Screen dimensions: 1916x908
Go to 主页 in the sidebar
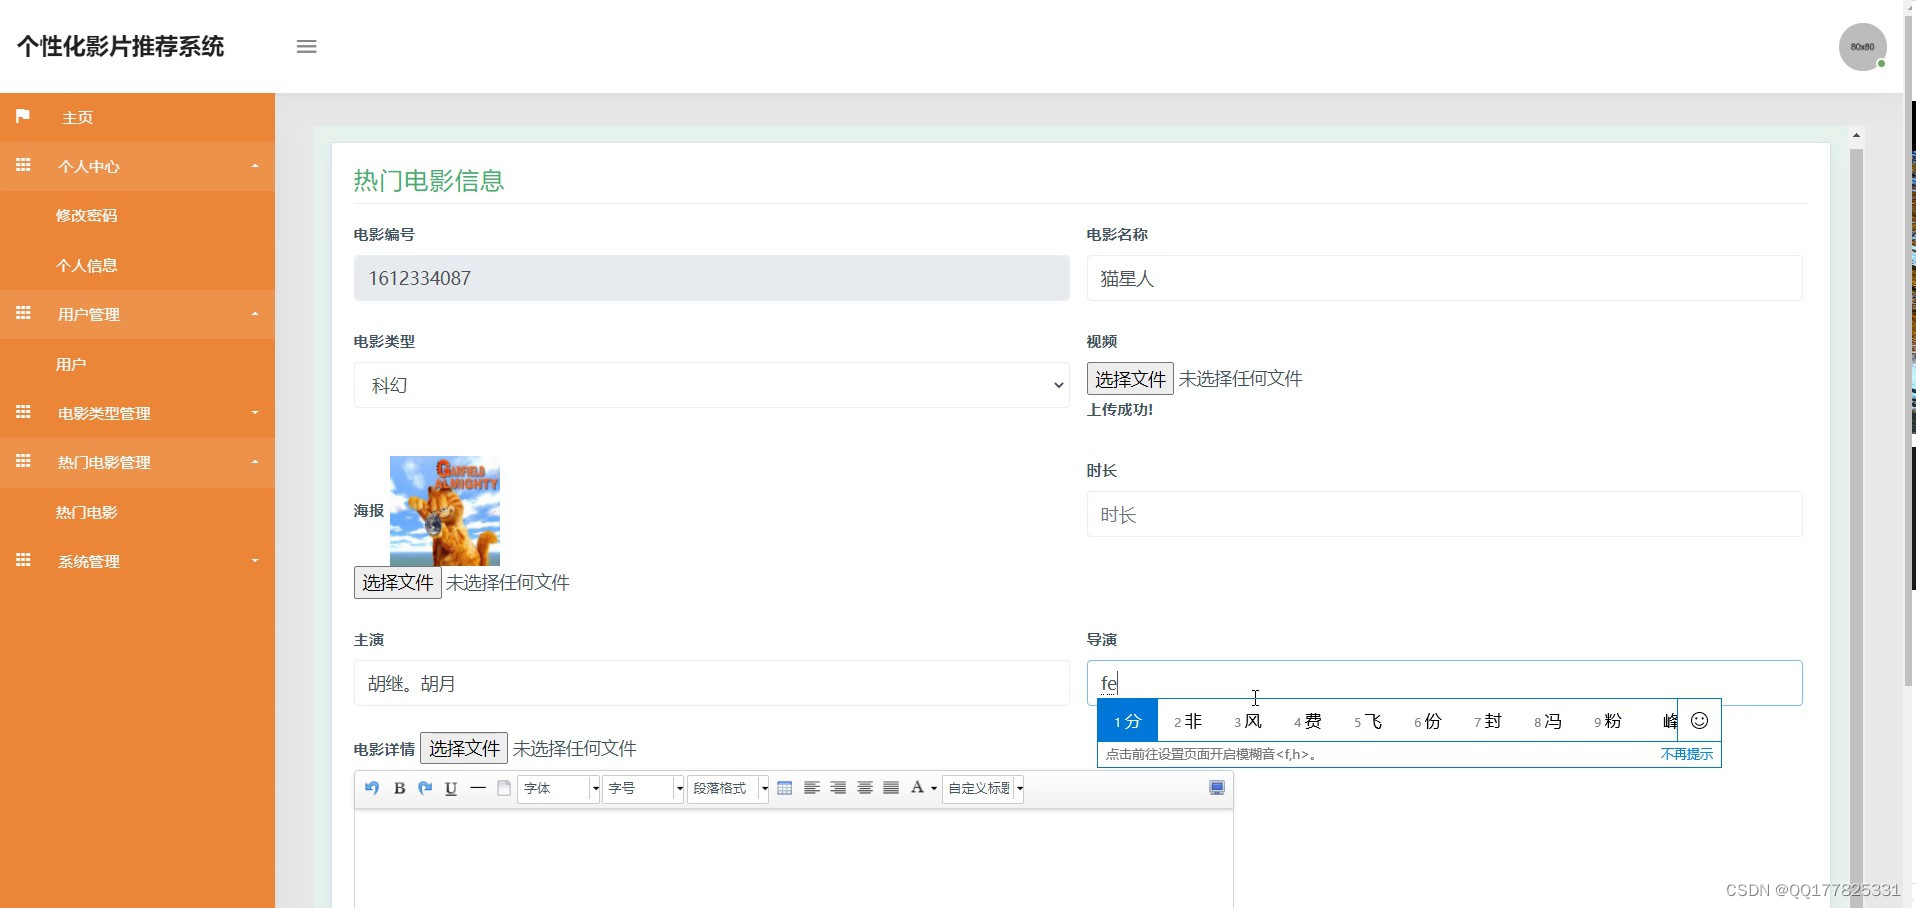point(137,117)
